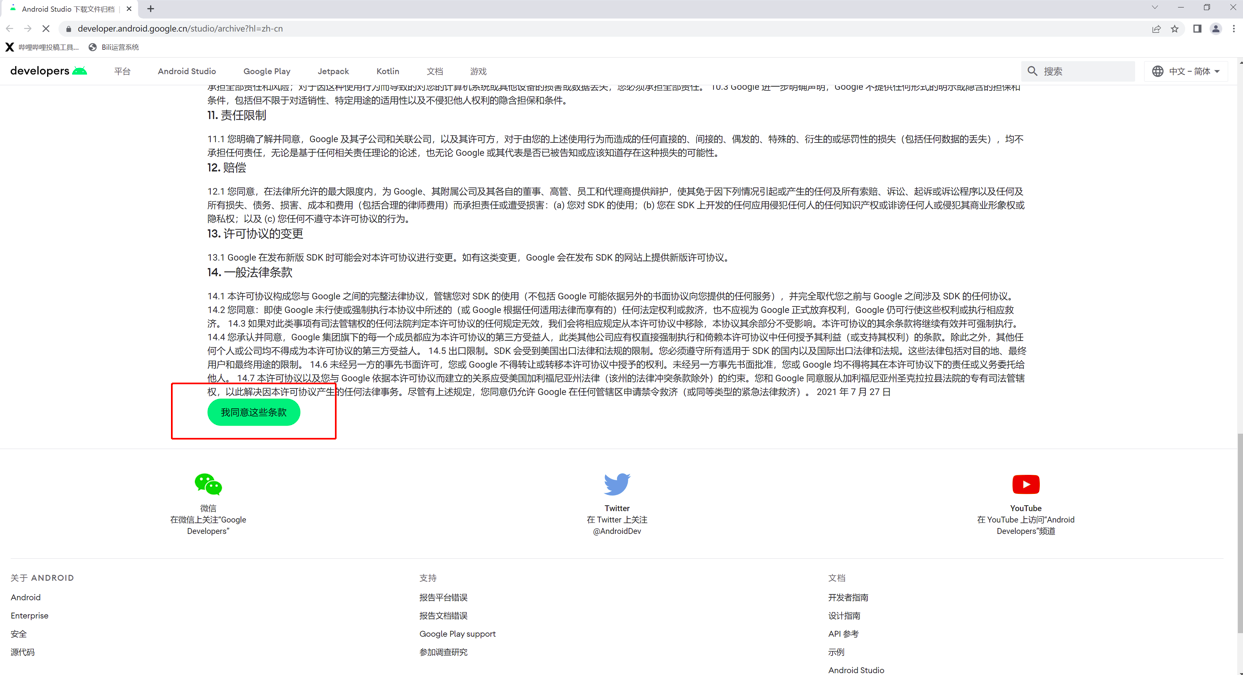Click the search magnifier icon

[1032, 71]
